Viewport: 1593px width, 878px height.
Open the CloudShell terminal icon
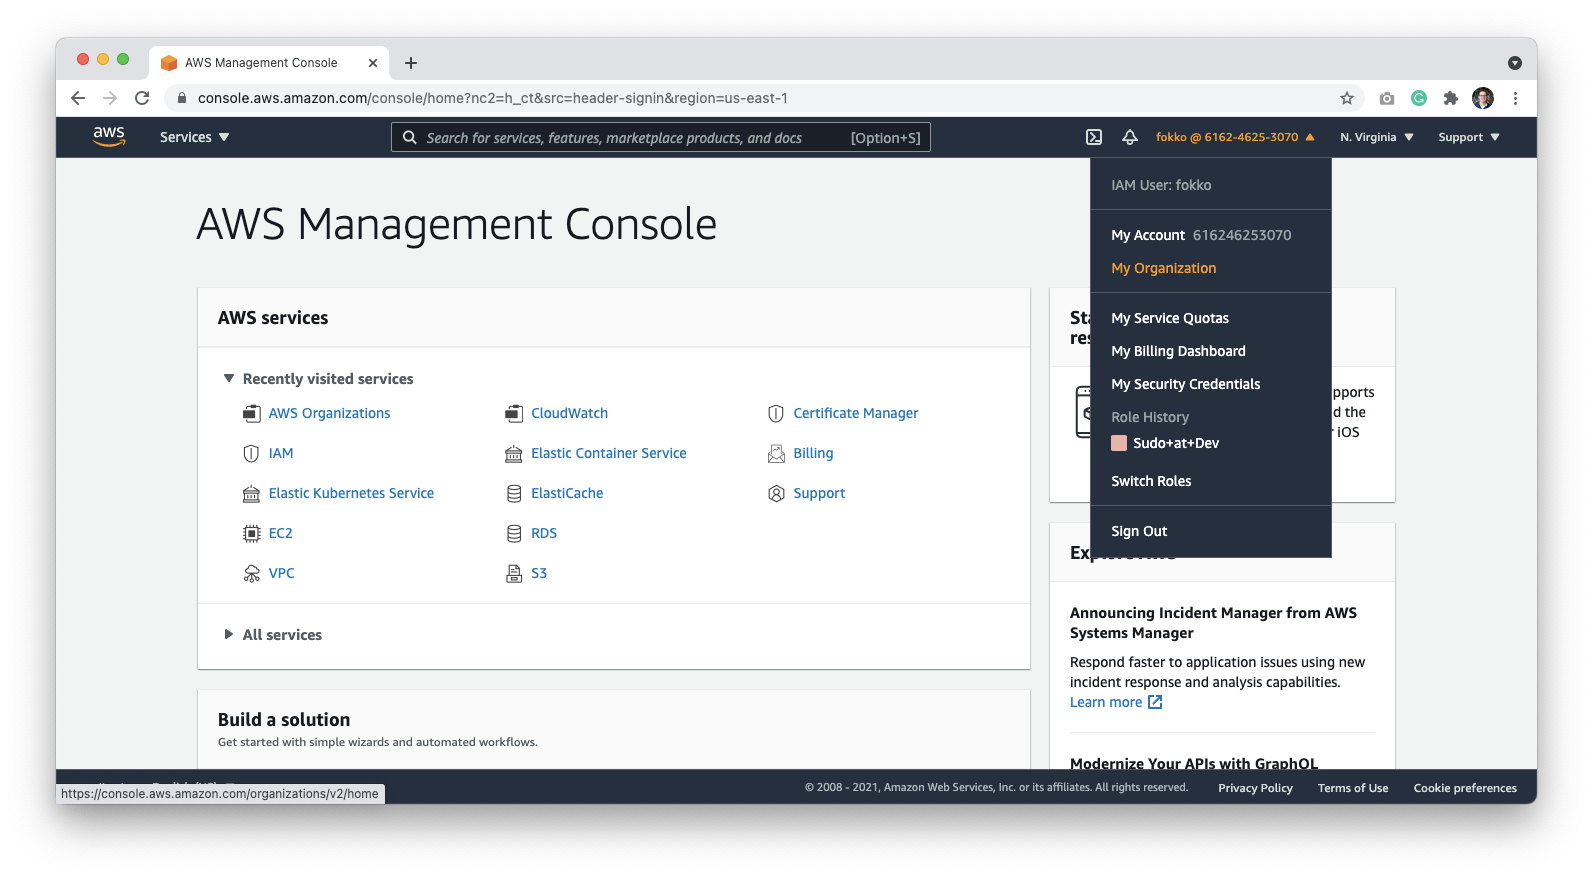point(1094,137)
